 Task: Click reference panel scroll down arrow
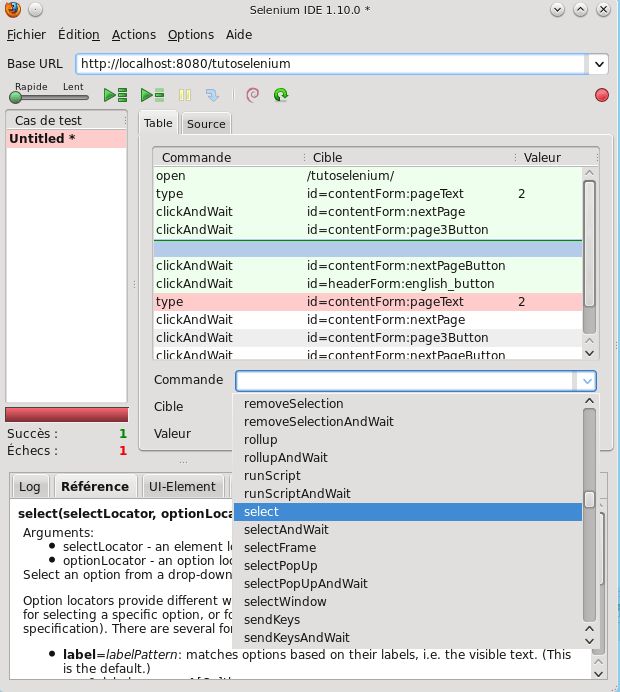point(598,674)
